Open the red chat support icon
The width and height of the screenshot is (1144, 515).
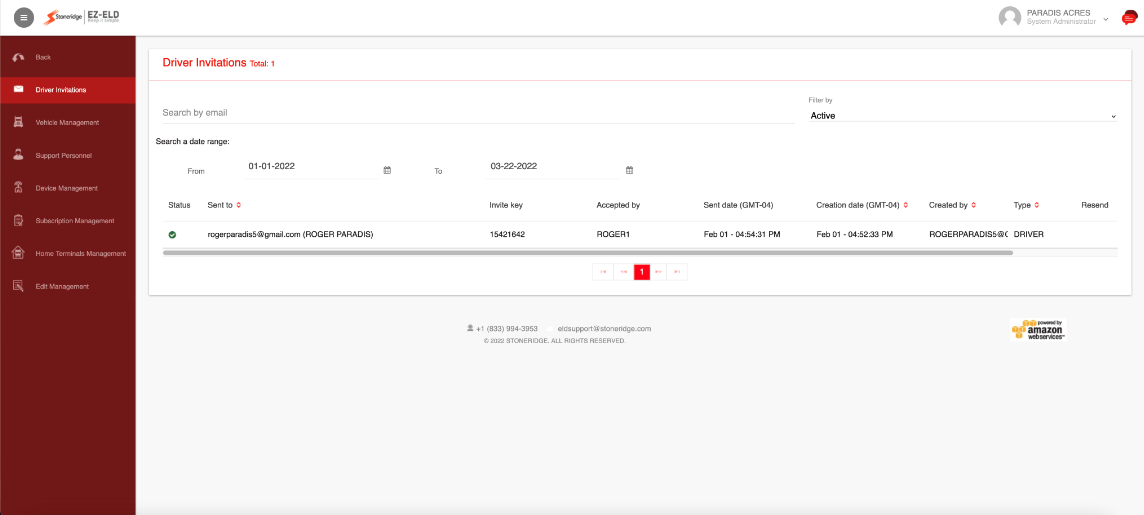point(1129,18)
